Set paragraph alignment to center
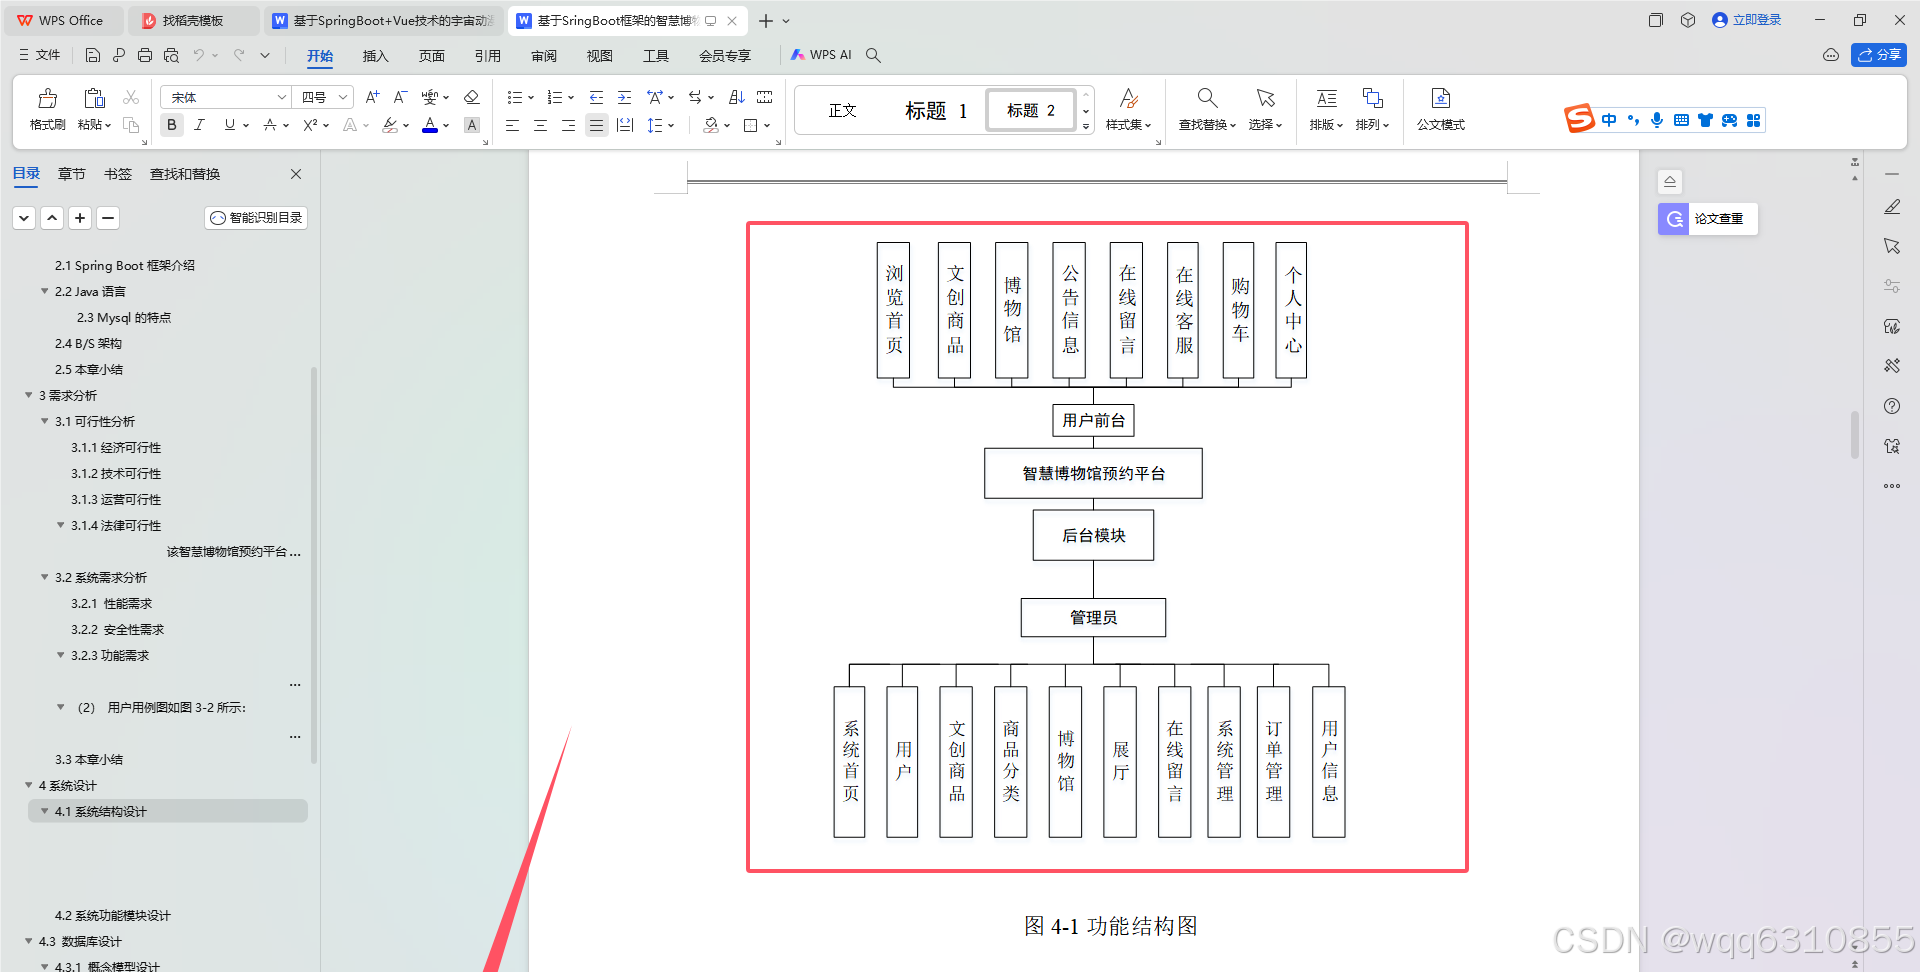Image resolution: width=1920 pixels, height=972 pixels. pos(540,125)
